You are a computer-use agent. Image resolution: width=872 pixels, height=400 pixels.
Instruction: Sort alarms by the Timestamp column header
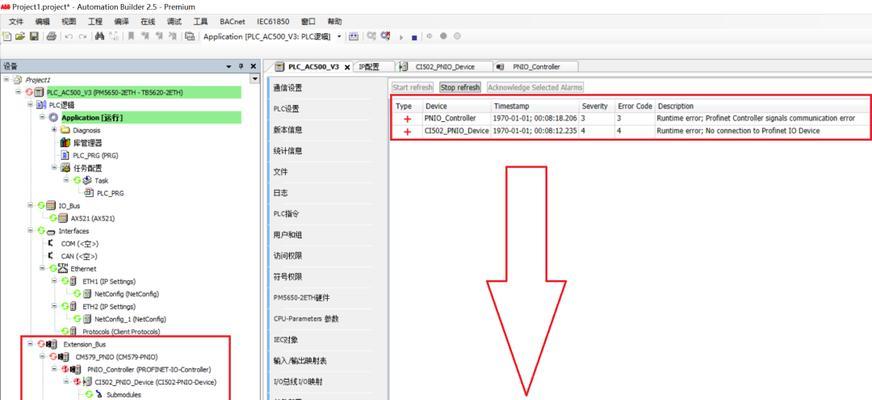point(534,106)
